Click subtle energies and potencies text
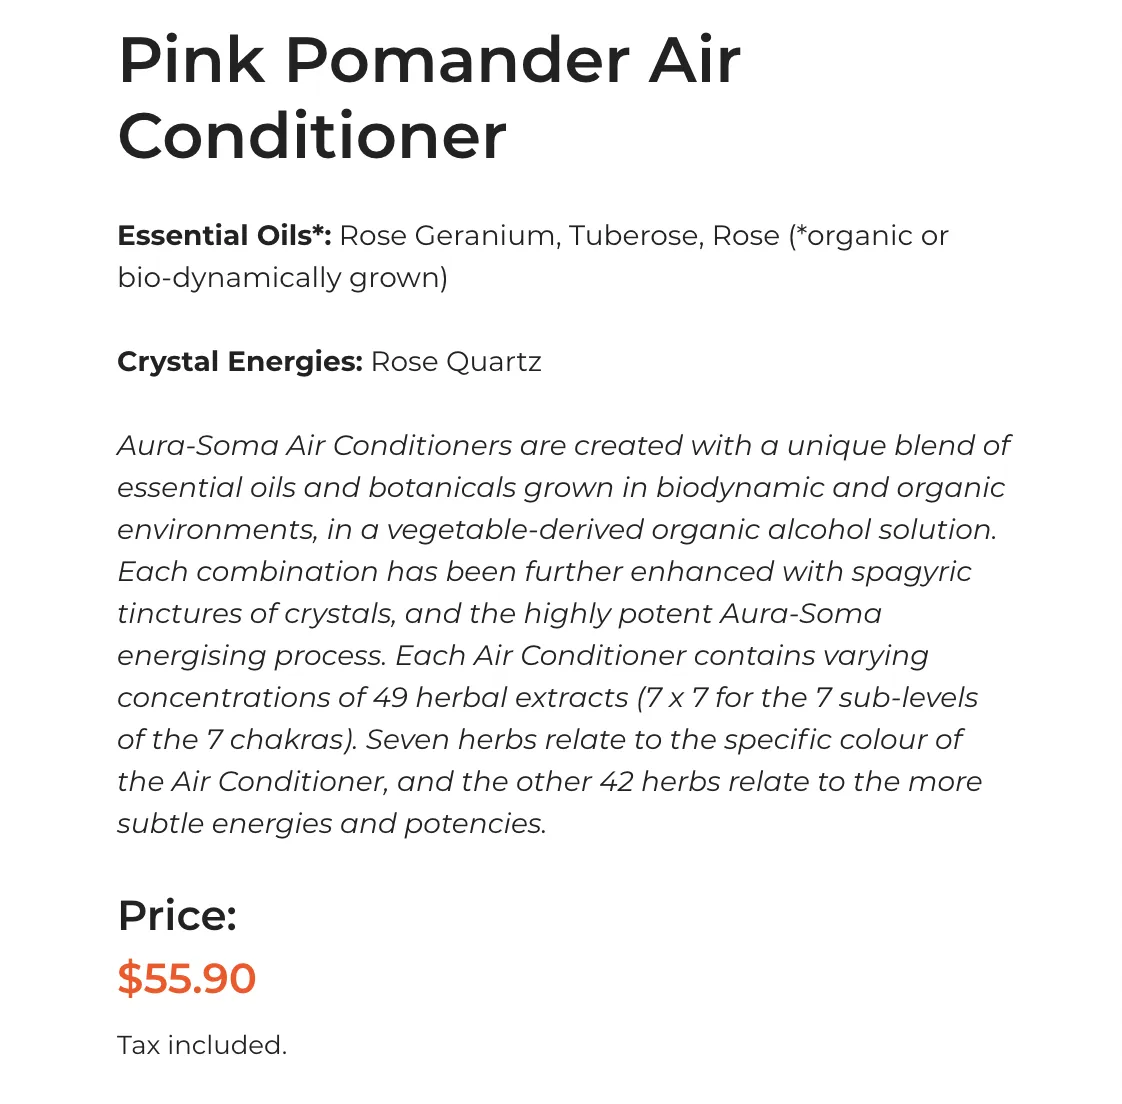1122x1104 pixels. pos(332,824)
